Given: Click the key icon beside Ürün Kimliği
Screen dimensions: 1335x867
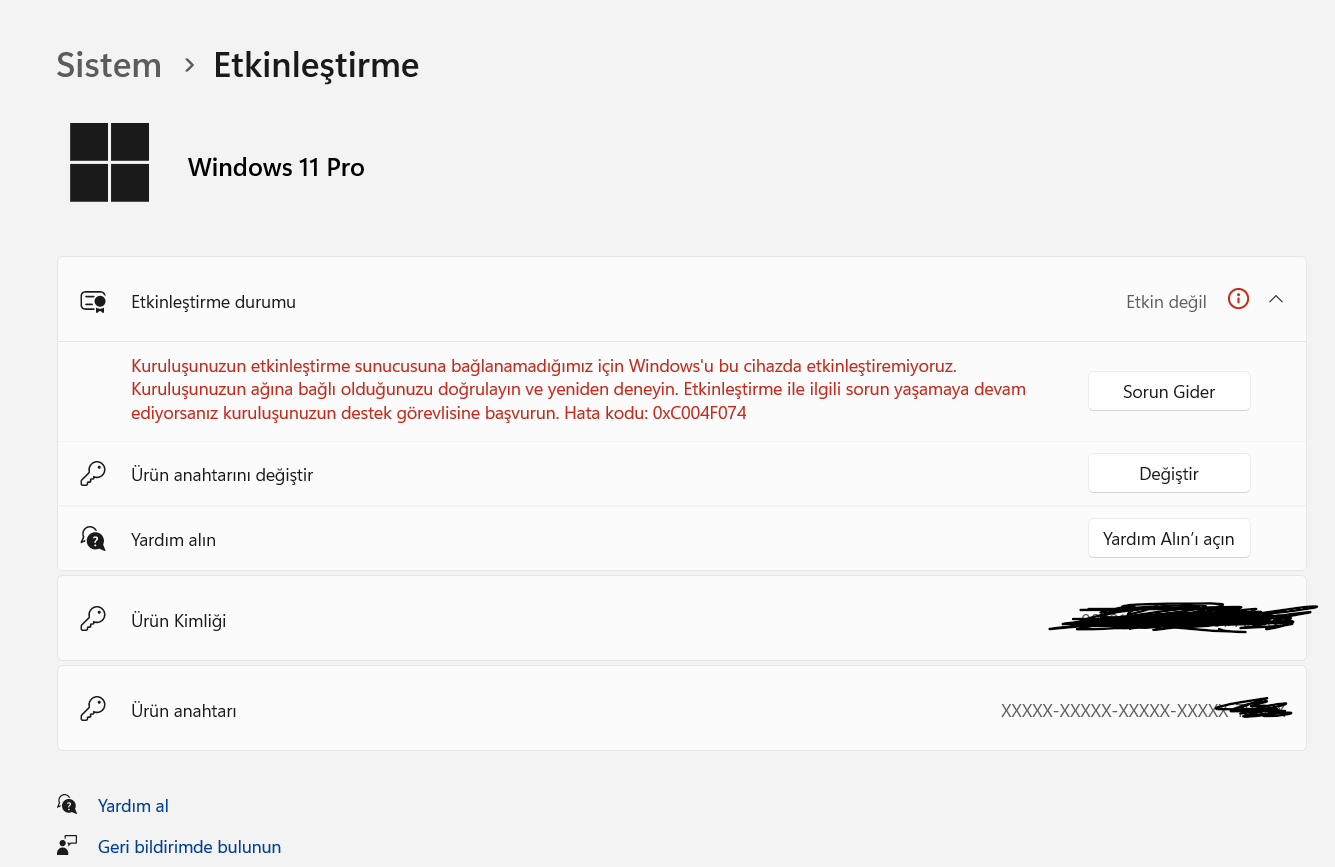Looking at the screenshot, I should (93, 620).
